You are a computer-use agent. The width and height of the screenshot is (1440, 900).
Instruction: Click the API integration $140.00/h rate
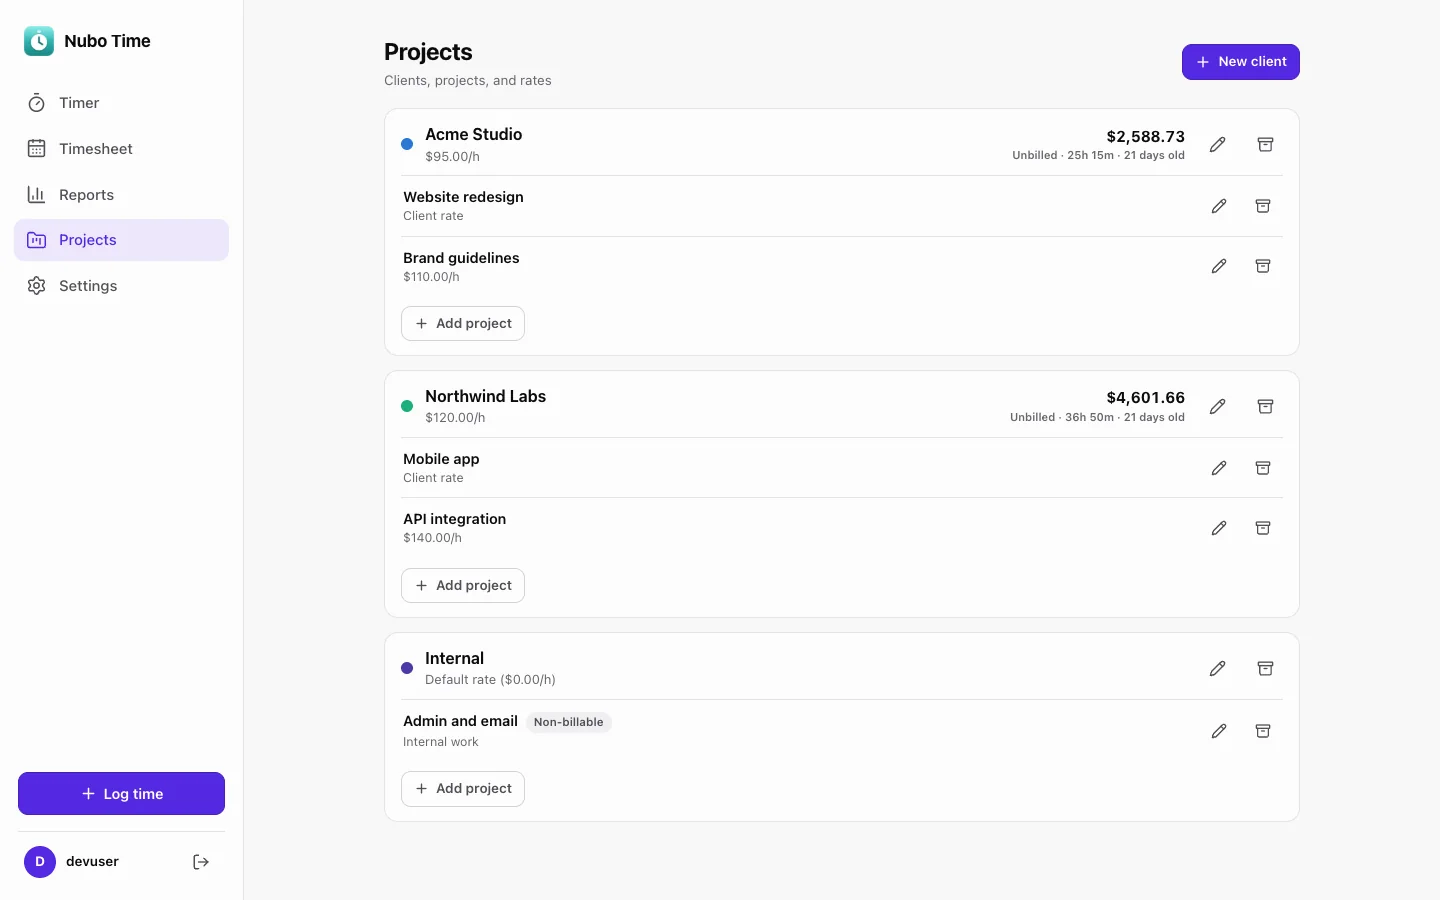[432, 538]
